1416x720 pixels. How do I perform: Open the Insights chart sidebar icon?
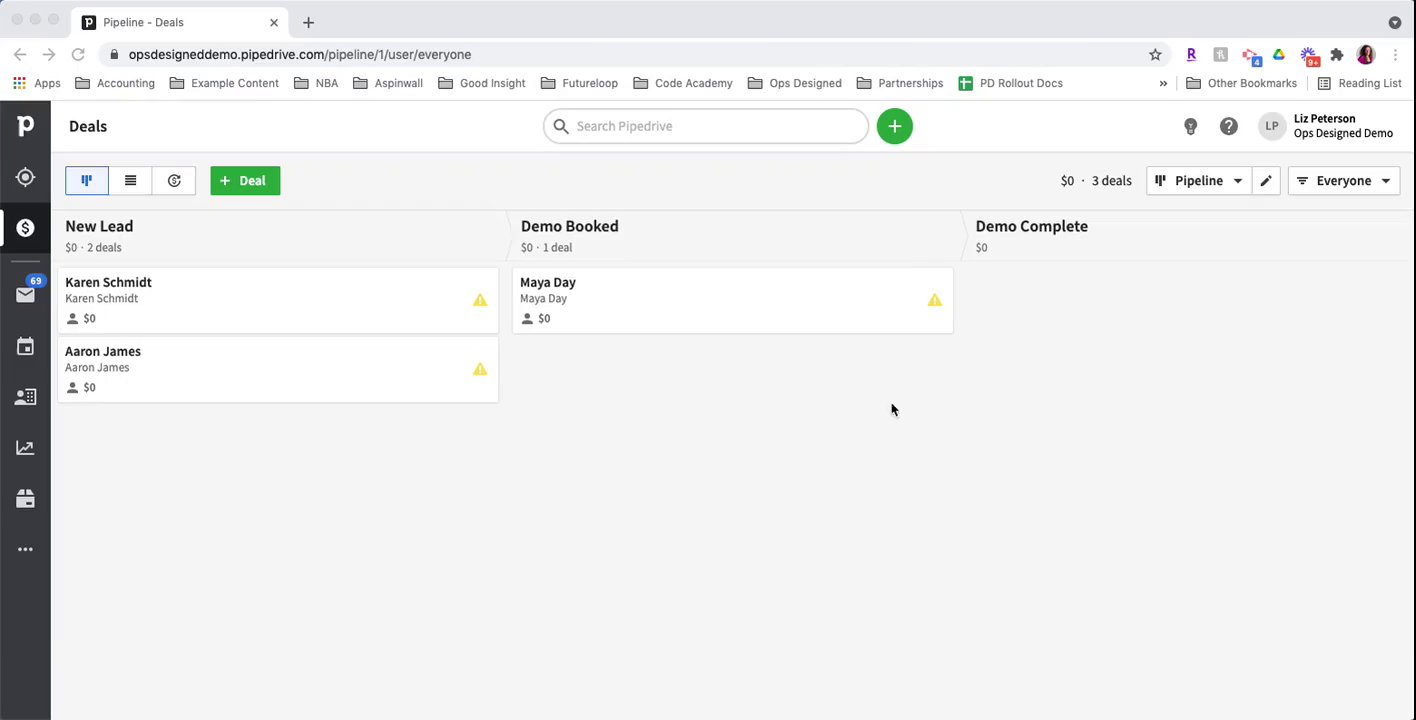(25, 448)
